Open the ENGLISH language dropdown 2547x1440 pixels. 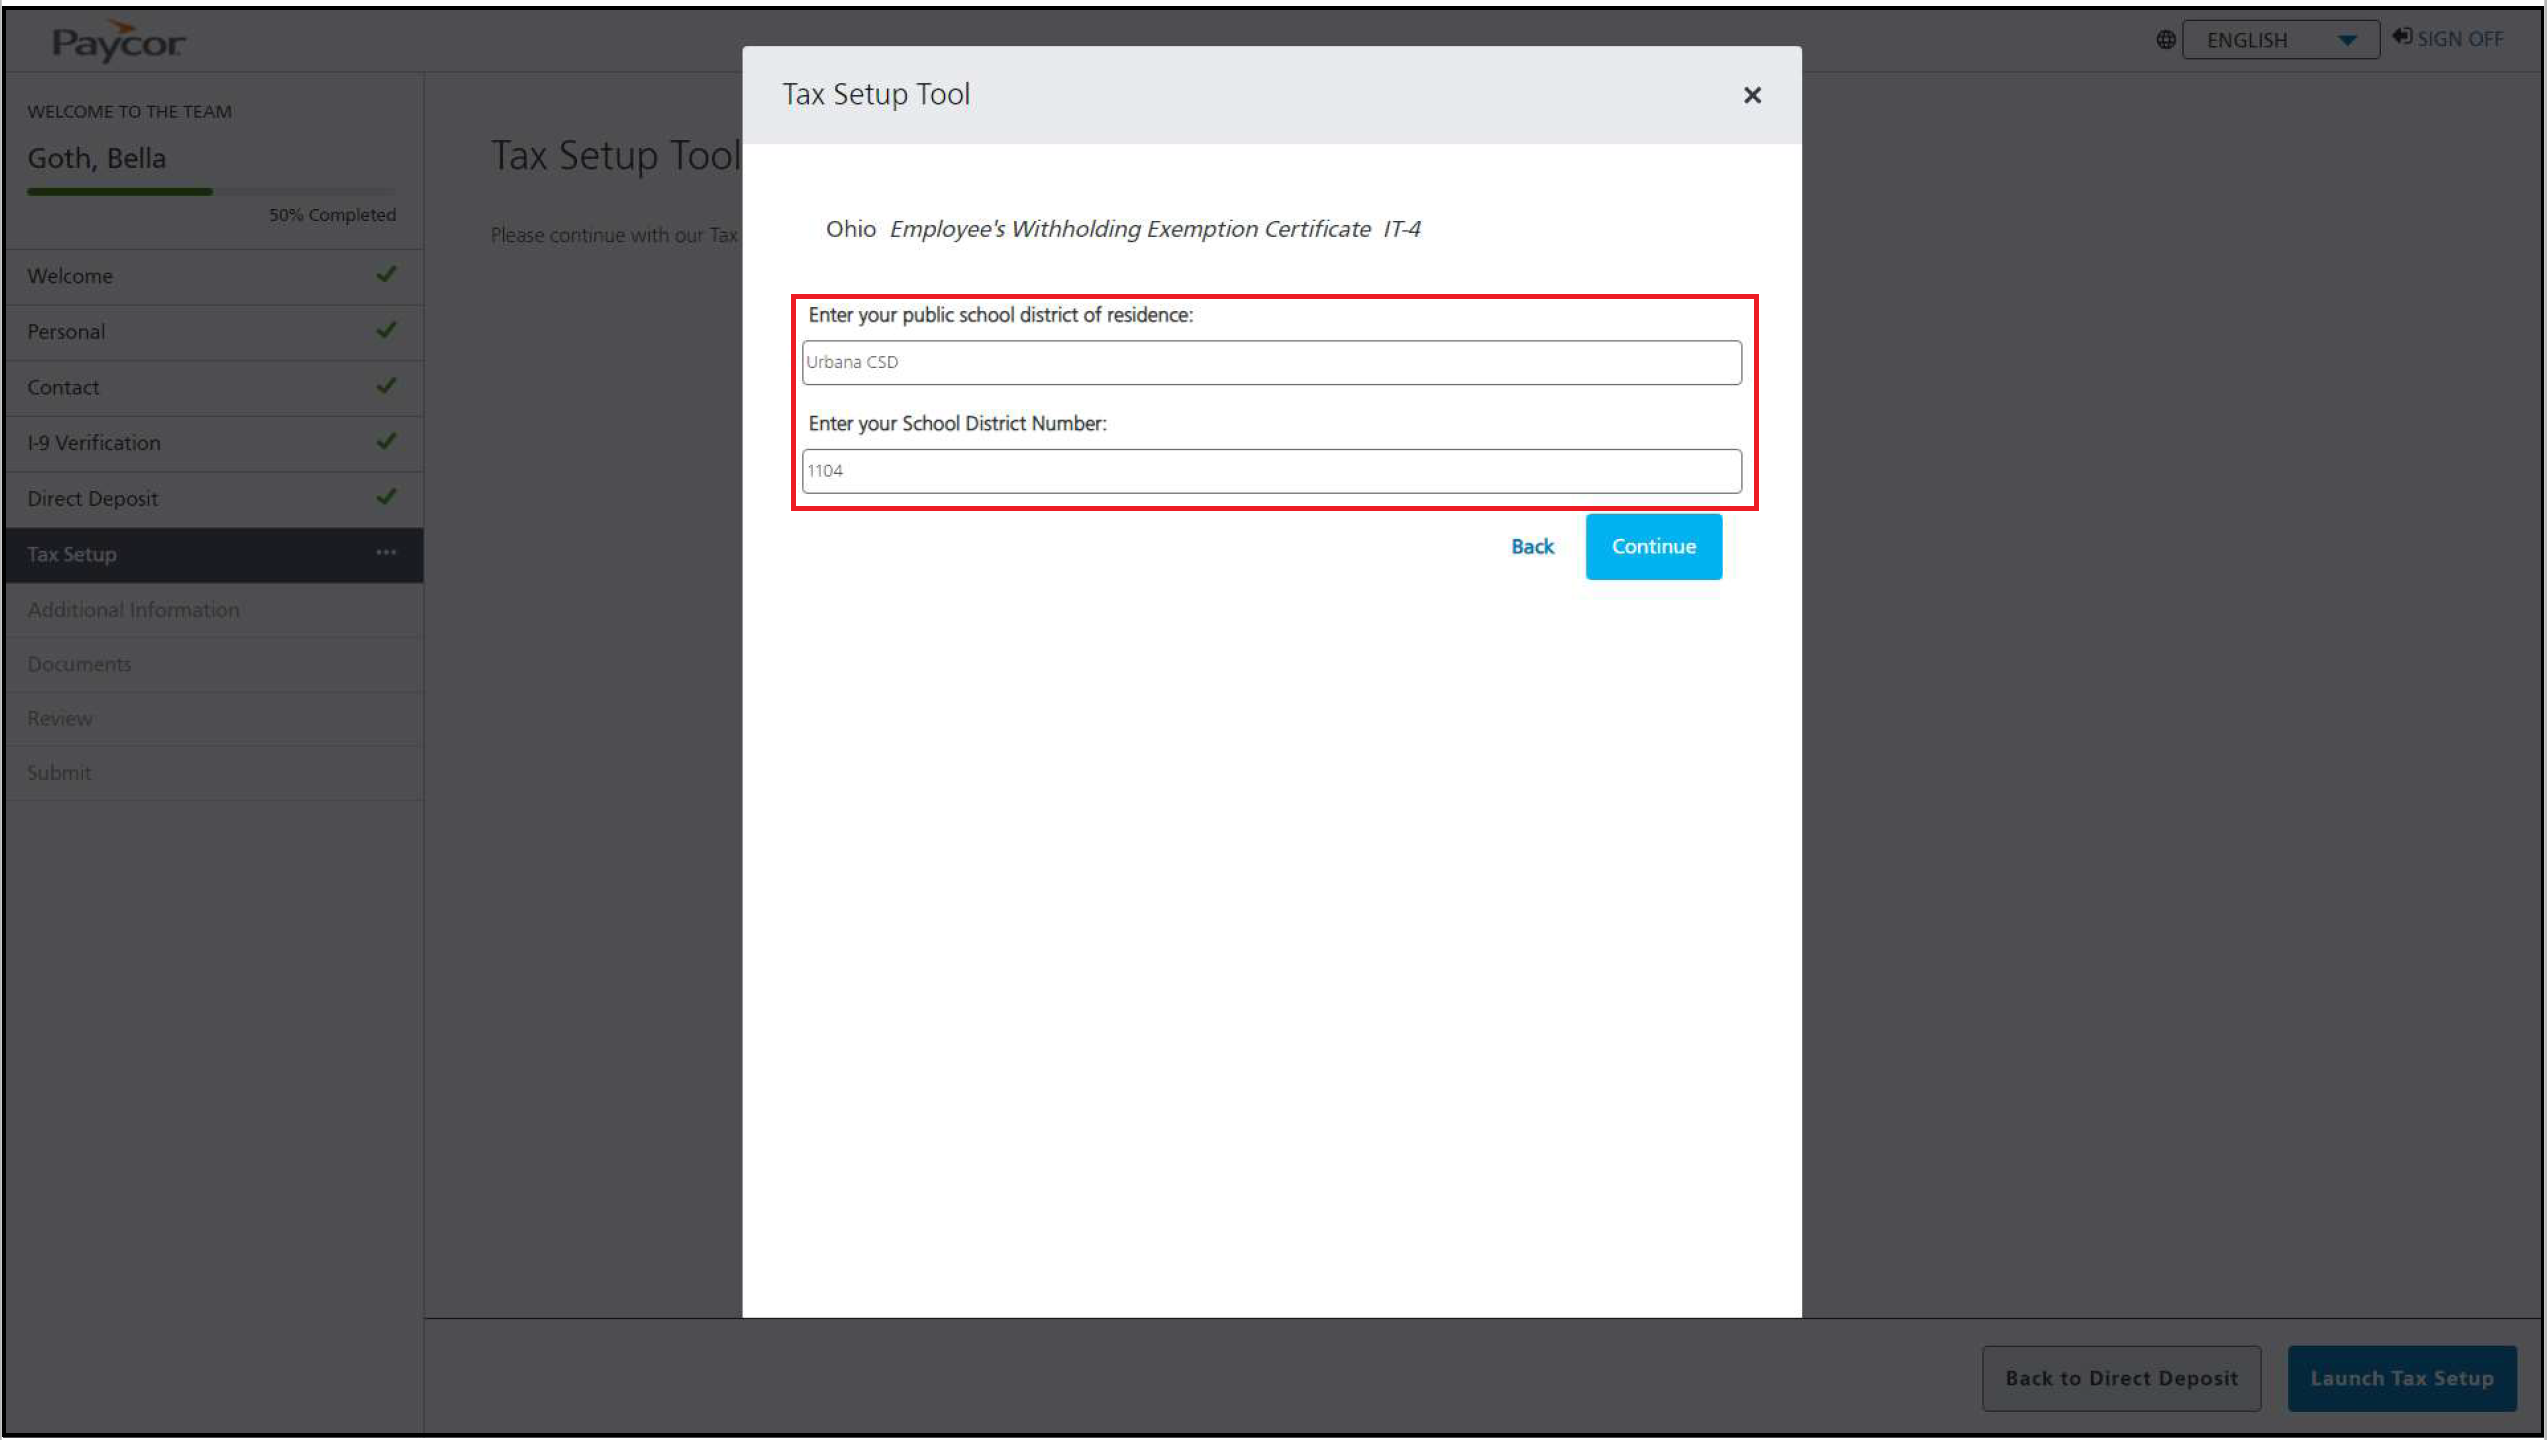[x=2279, y=40]
